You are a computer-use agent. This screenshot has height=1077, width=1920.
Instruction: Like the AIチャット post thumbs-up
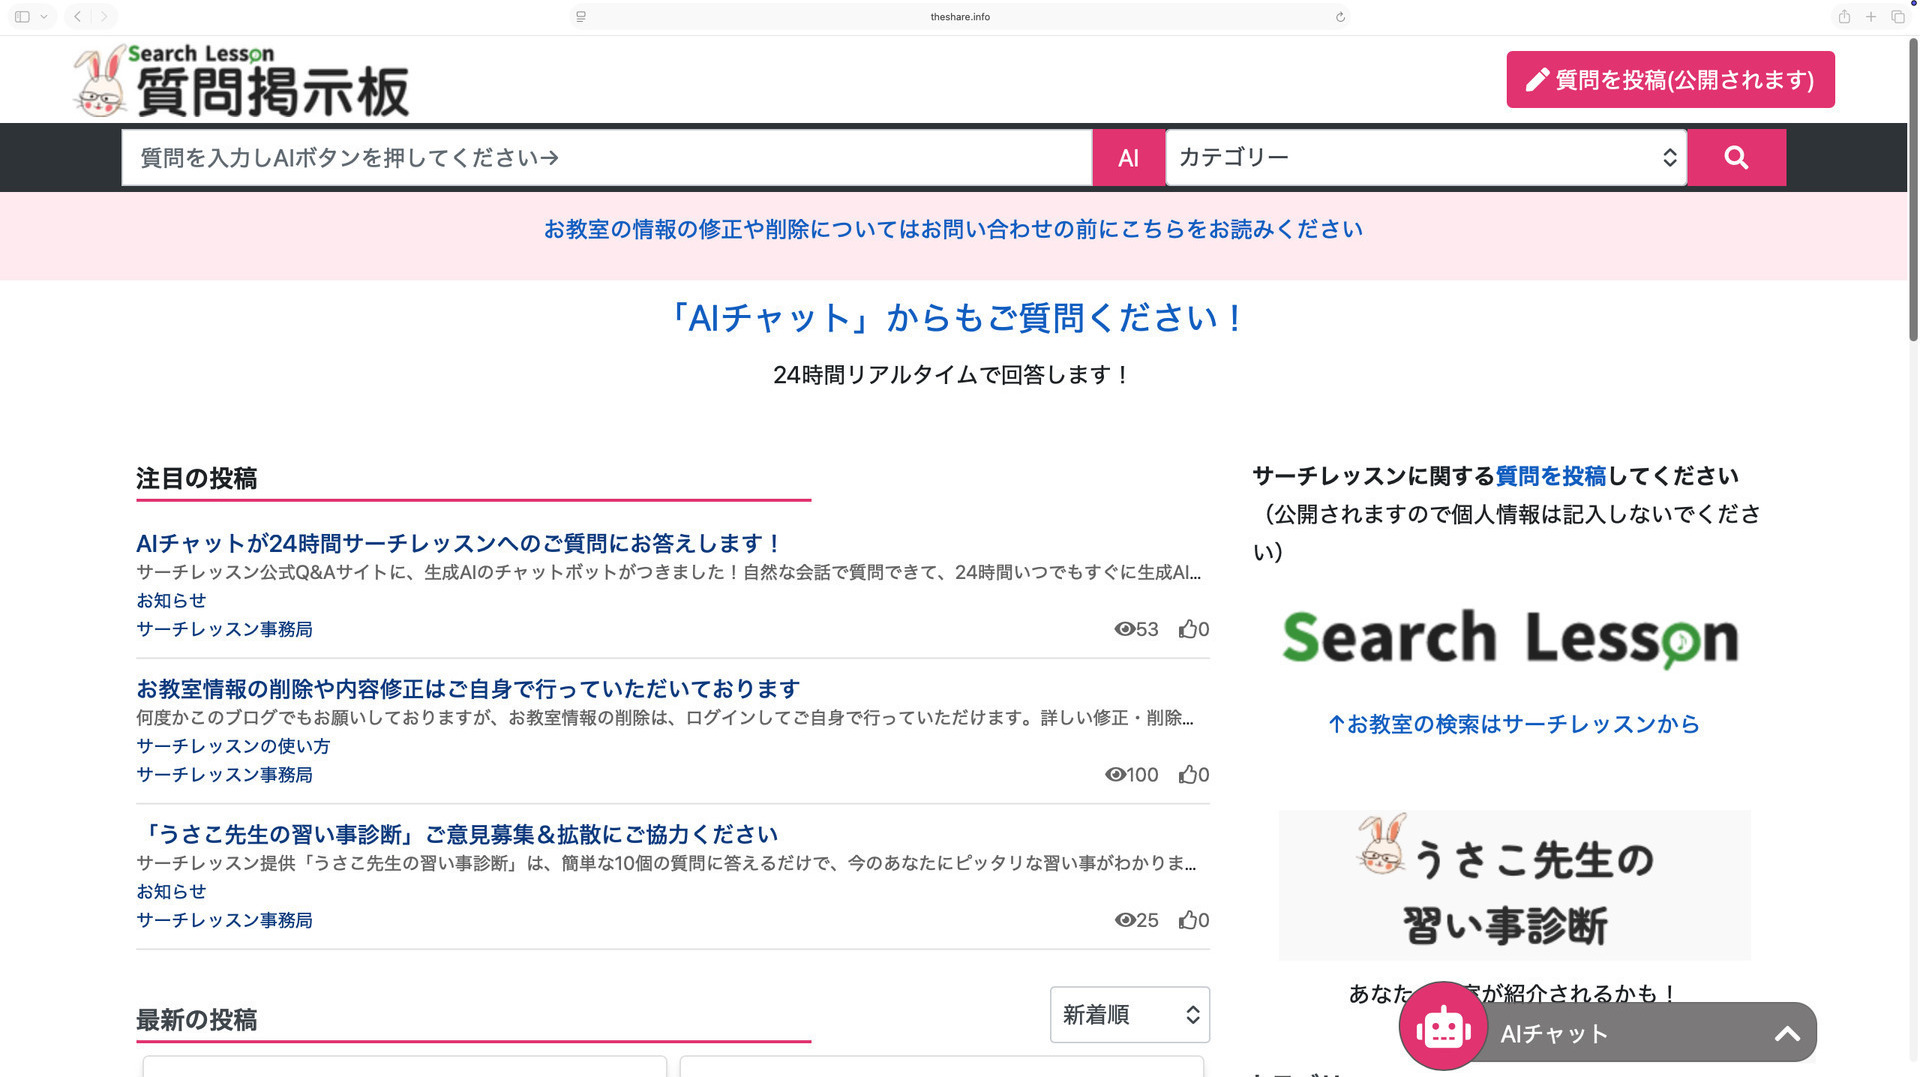[1188, 629]
